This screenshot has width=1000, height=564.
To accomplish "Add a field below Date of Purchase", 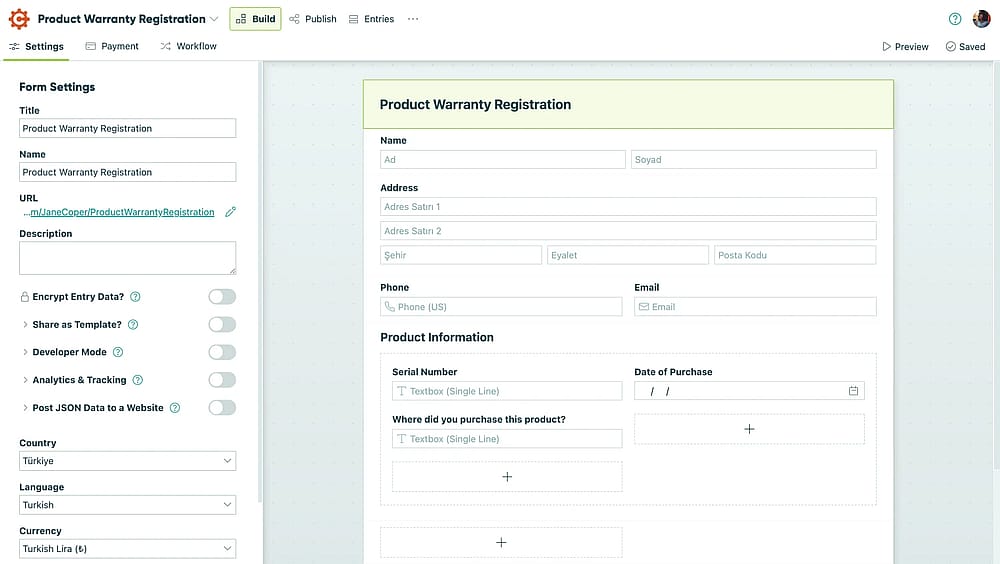I will 749,429.
